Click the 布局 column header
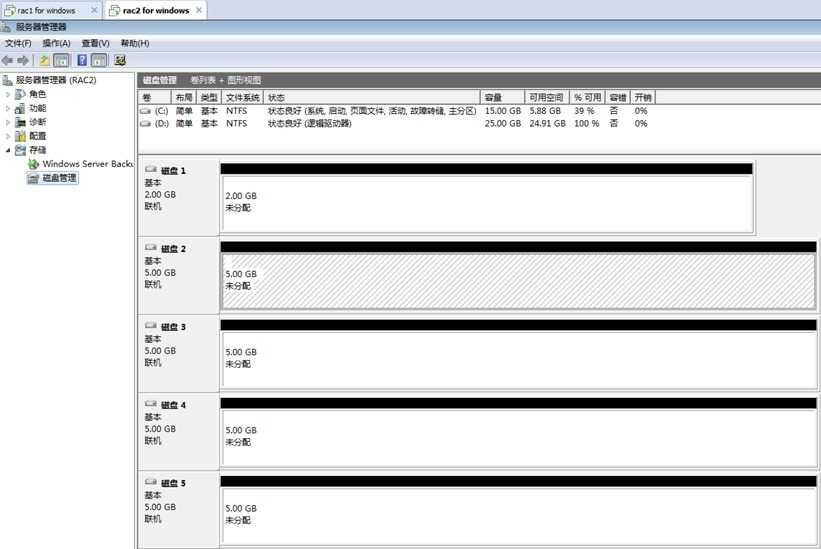Image resolution: width=821 pixels, height=549 pixels. pos(184,97)
